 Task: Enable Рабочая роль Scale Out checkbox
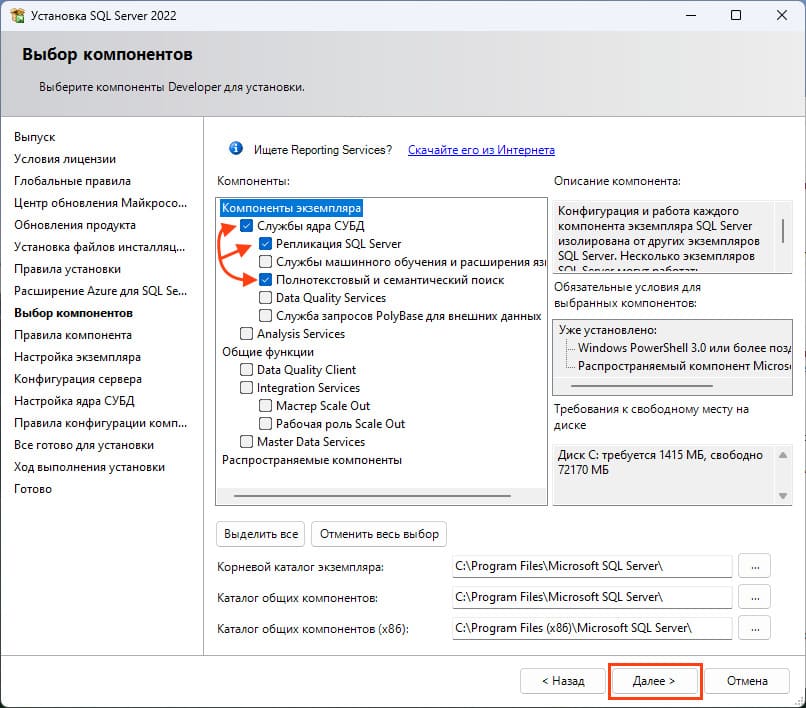pos(265,424)
